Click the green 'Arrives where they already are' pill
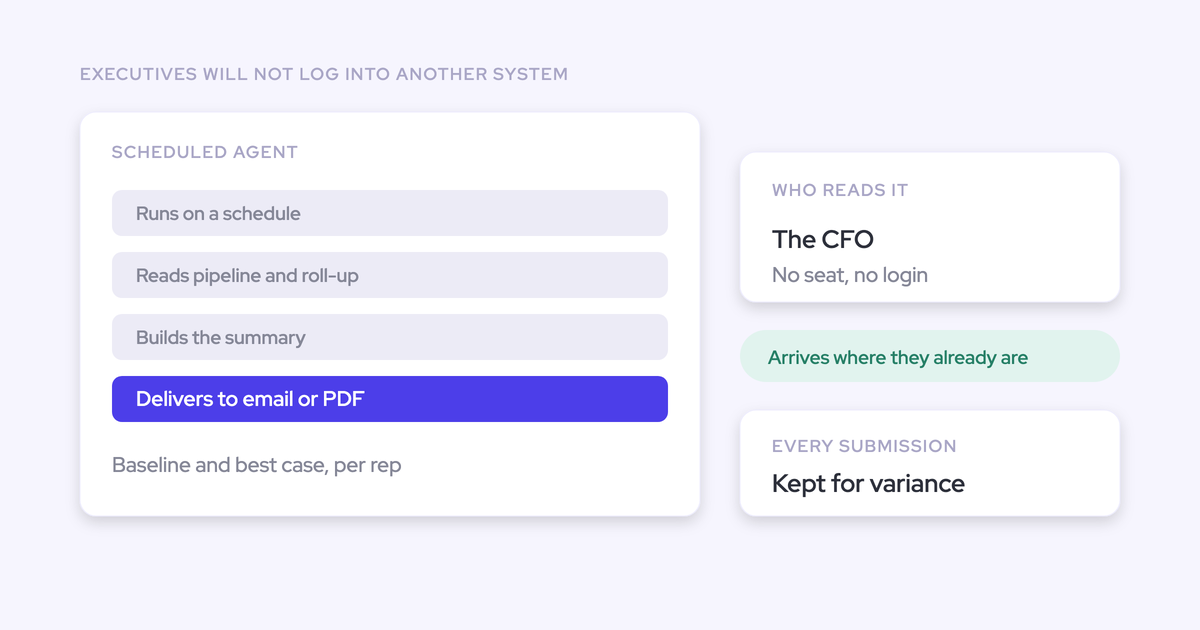Image resolution: width=1200 pixels, height=630 pixels. pos(930,356)
